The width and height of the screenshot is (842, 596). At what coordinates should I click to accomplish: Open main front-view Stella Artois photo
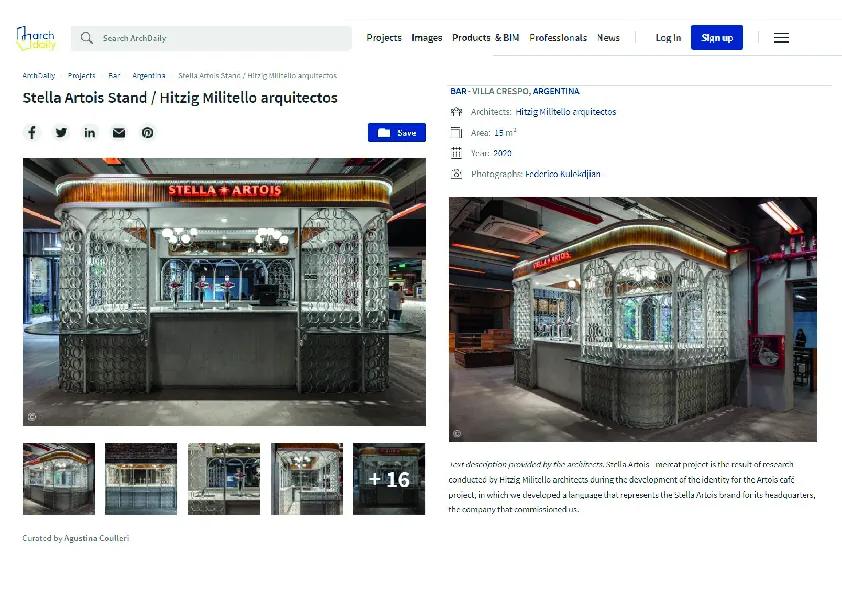pos(224,292)
